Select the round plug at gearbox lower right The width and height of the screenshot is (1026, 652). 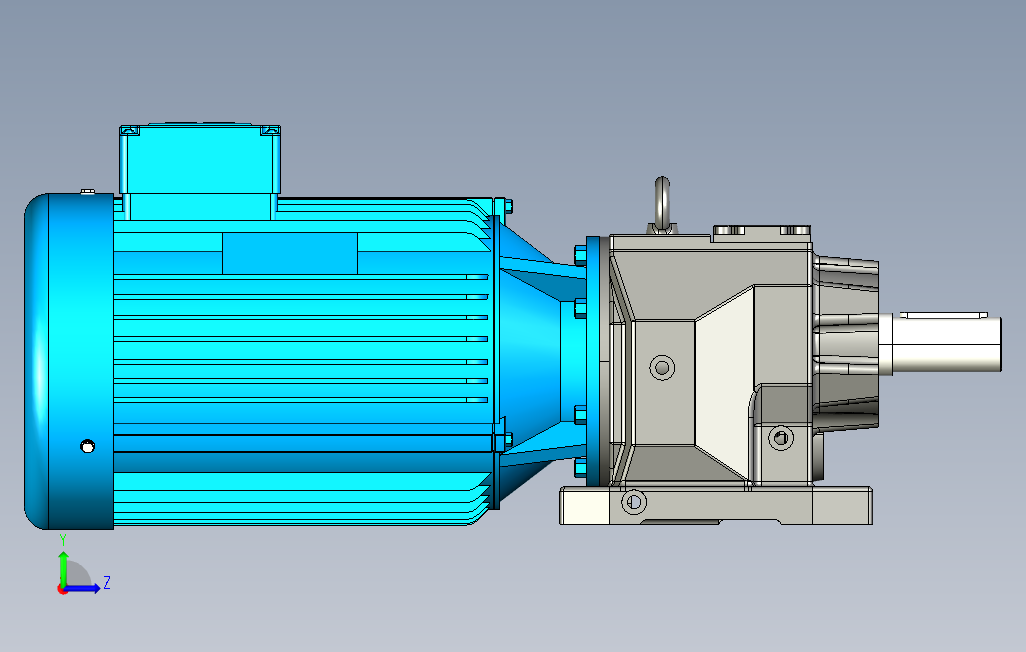pyautogui.click(x=781, y=437)
